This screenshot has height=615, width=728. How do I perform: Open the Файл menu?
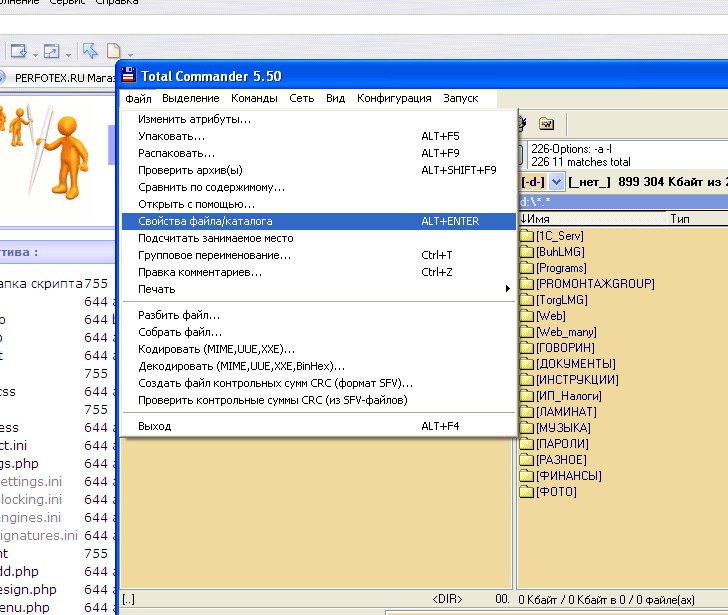pyautogui.click(x=138, y=98)
